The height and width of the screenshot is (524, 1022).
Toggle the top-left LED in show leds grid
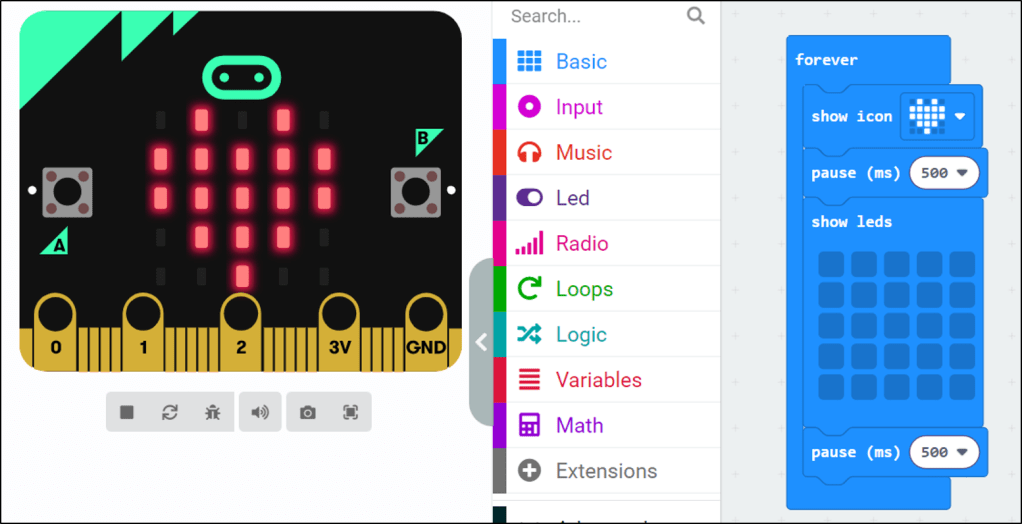pos(831,264)
